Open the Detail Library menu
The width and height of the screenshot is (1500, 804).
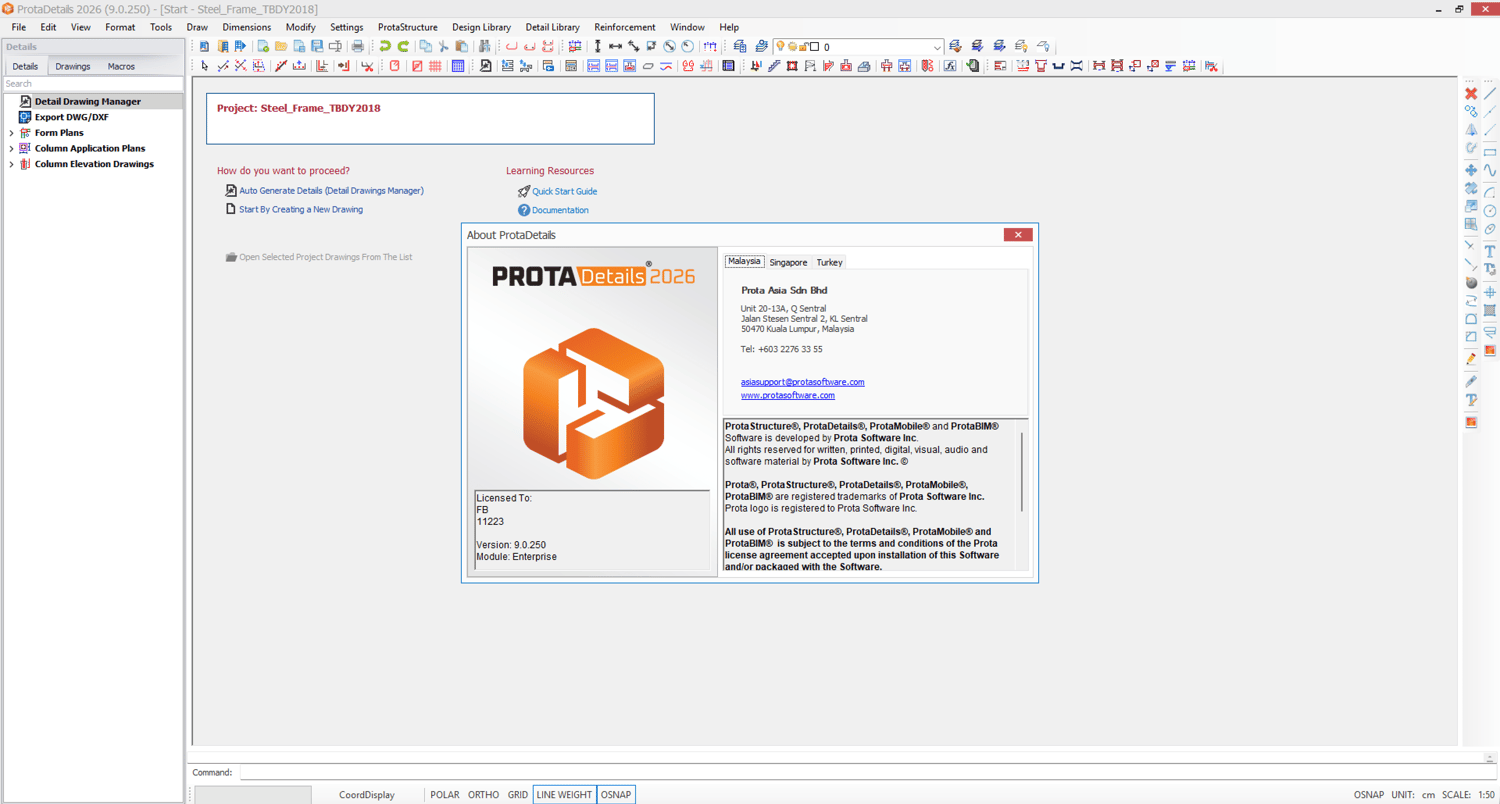[553, 27]
